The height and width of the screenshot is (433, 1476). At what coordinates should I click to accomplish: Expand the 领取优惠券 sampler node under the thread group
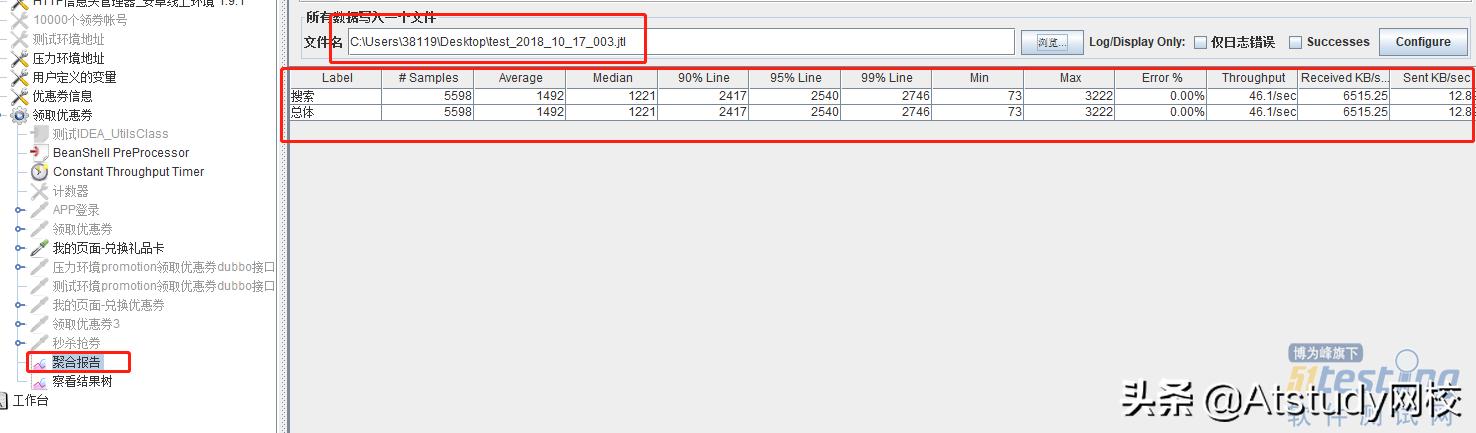[20, 229]
